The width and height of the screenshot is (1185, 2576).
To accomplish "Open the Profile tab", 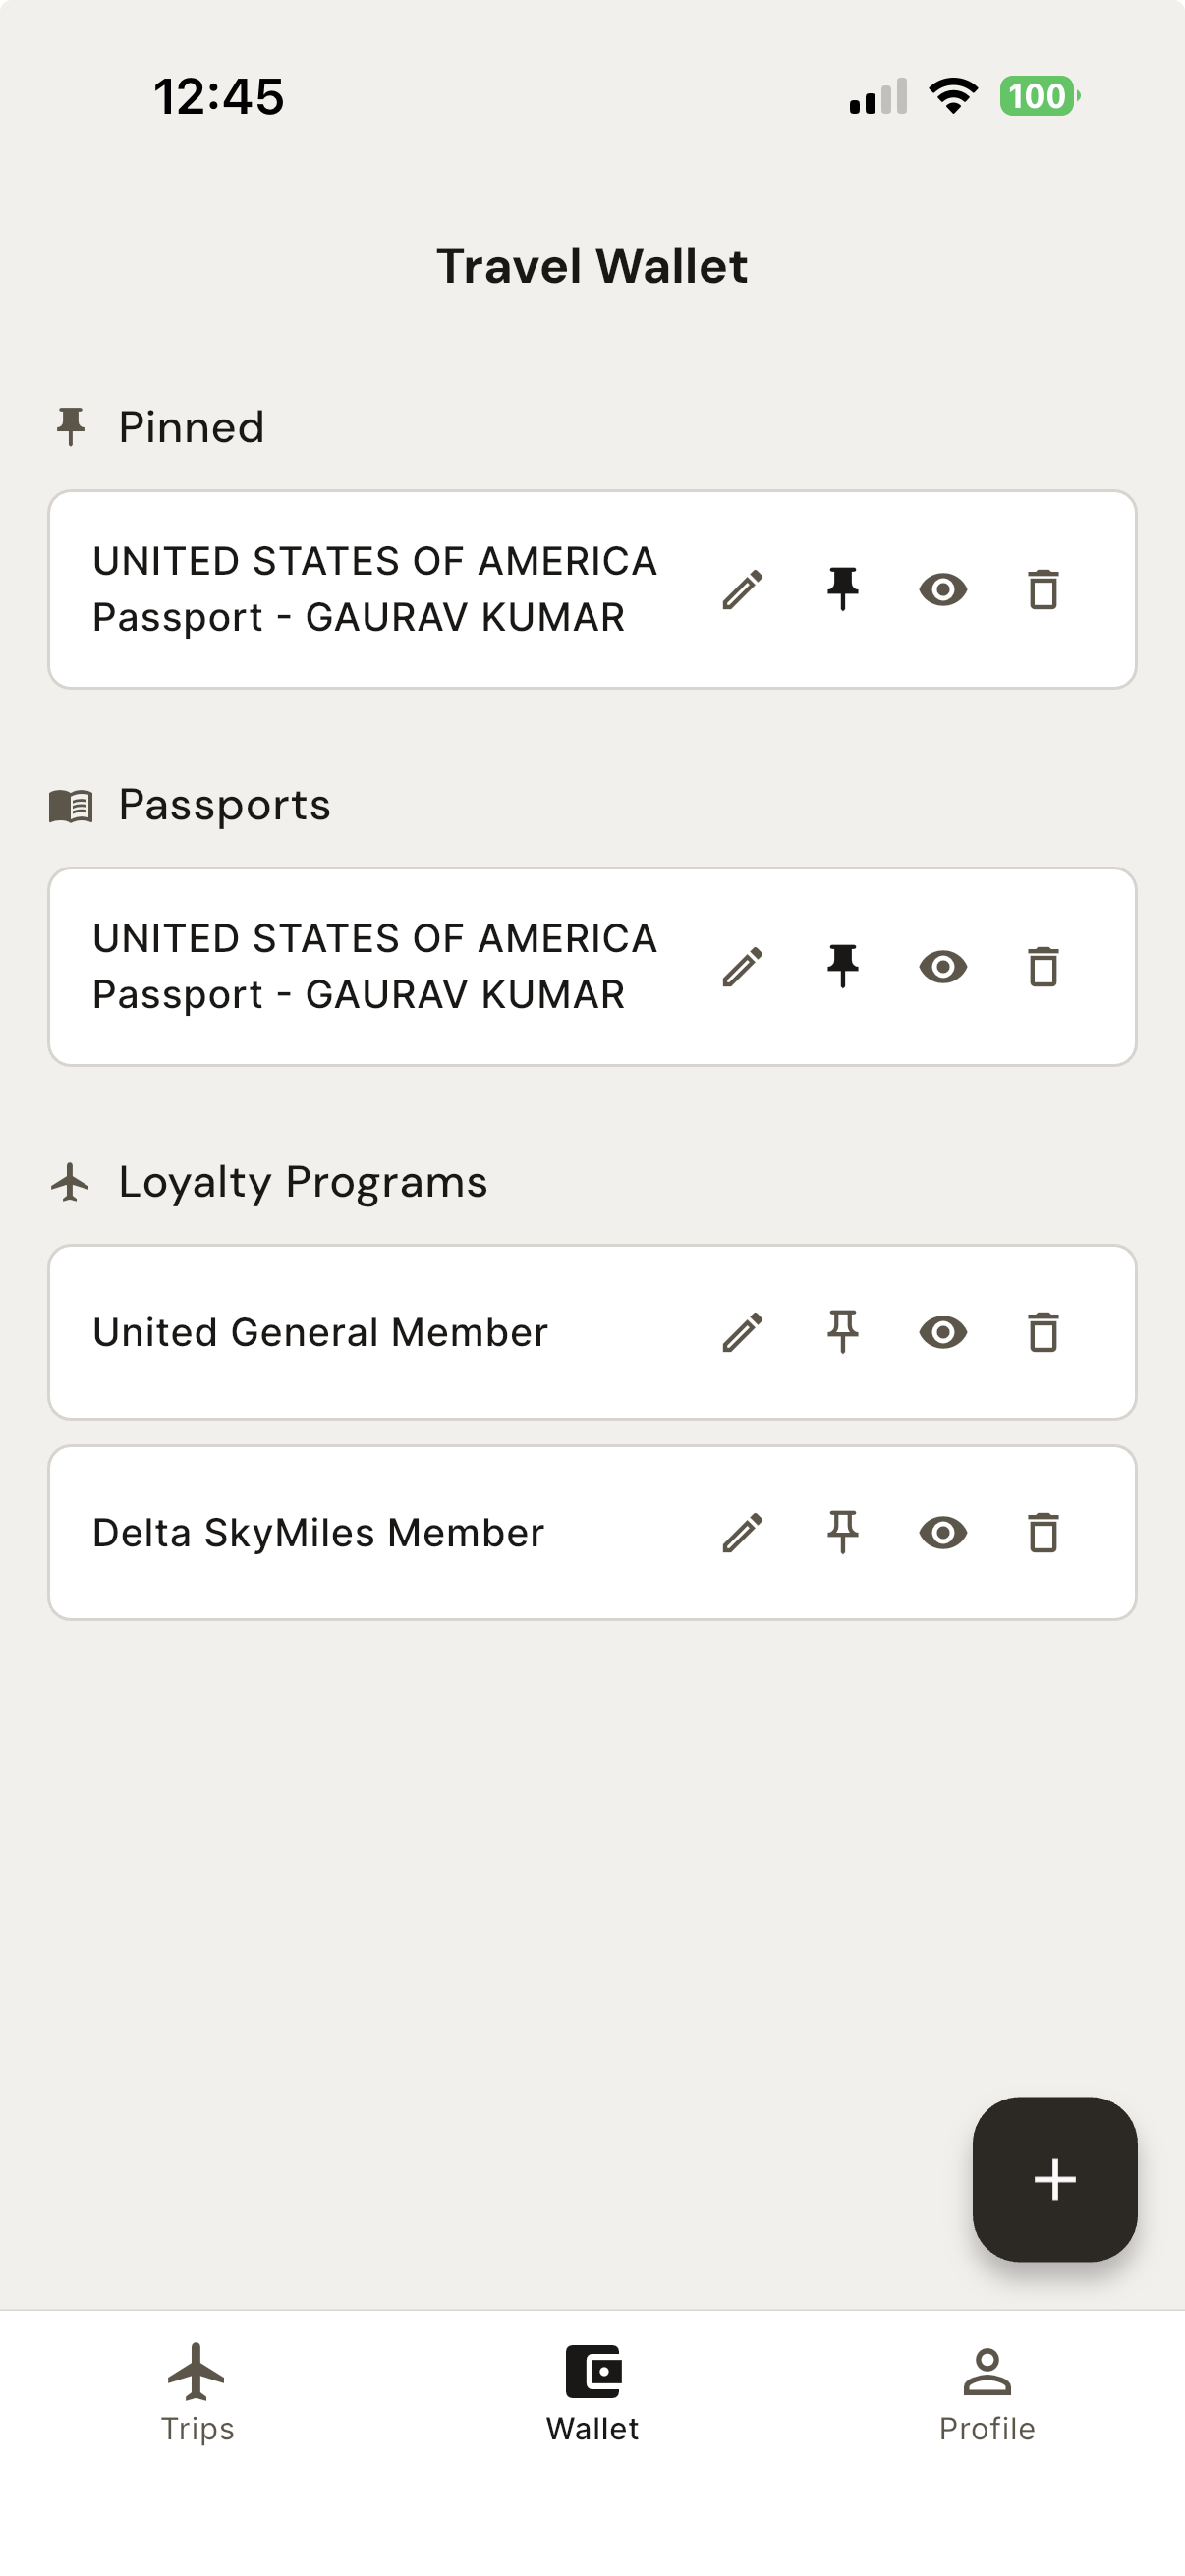I will click(986, 2392).
